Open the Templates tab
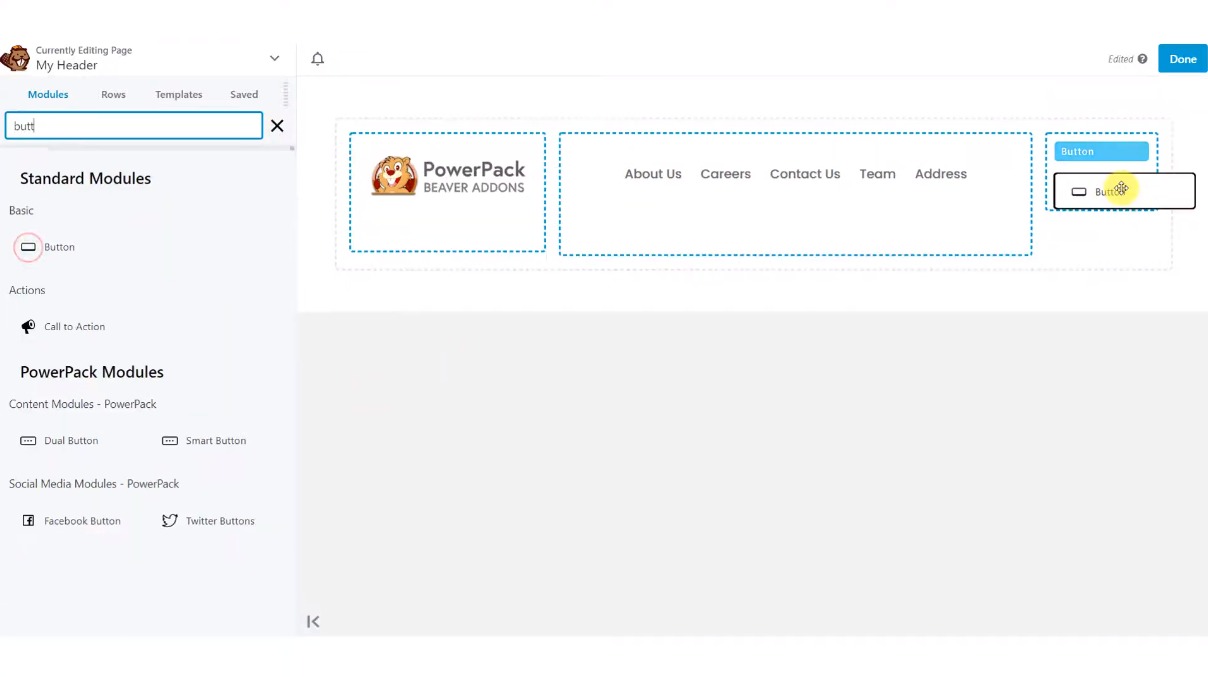This screenshot has height=677, width=1208. click(178, 94)
